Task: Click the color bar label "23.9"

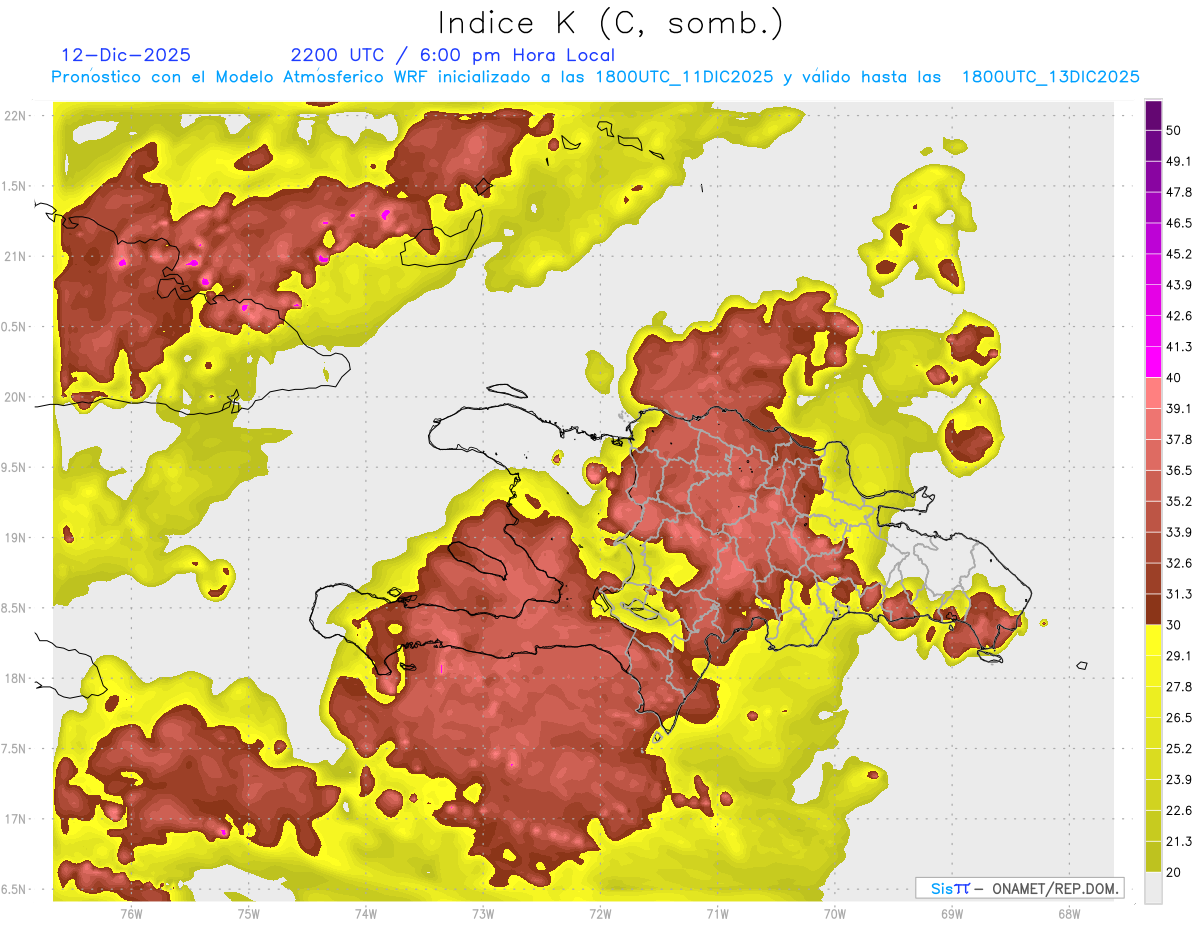Action: pos(1179,779)
